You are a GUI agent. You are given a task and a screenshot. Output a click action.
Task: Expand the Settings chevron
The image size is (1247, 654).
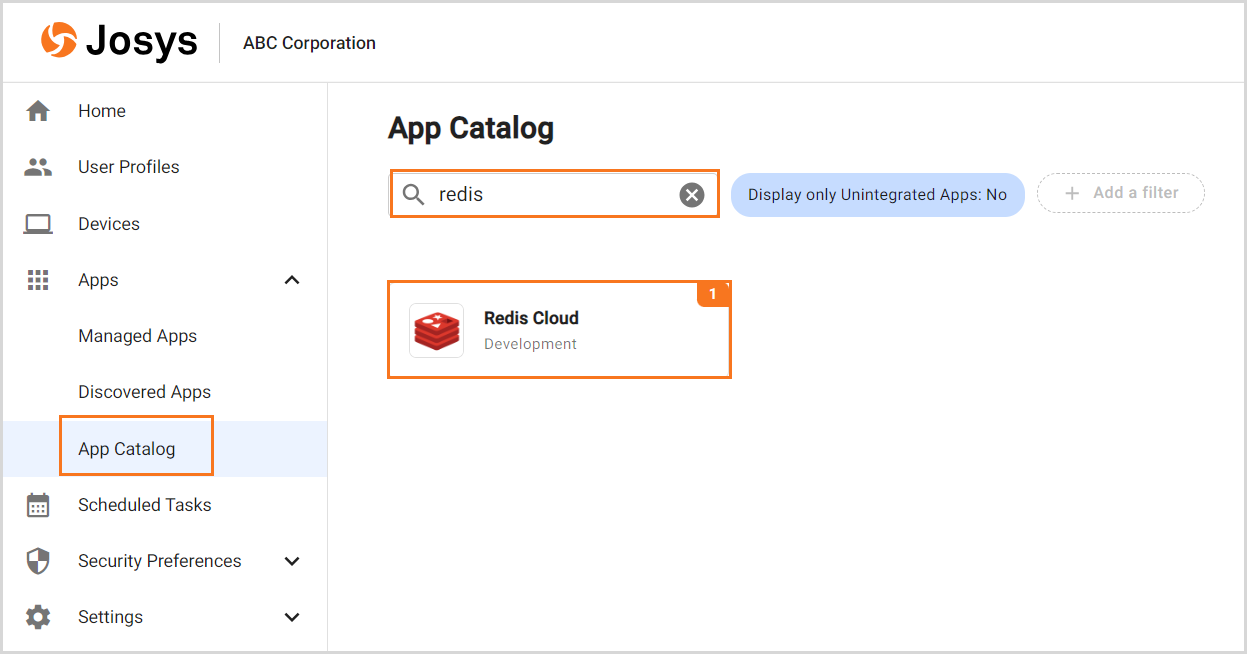pyautogui.click(x=292, y=617)
